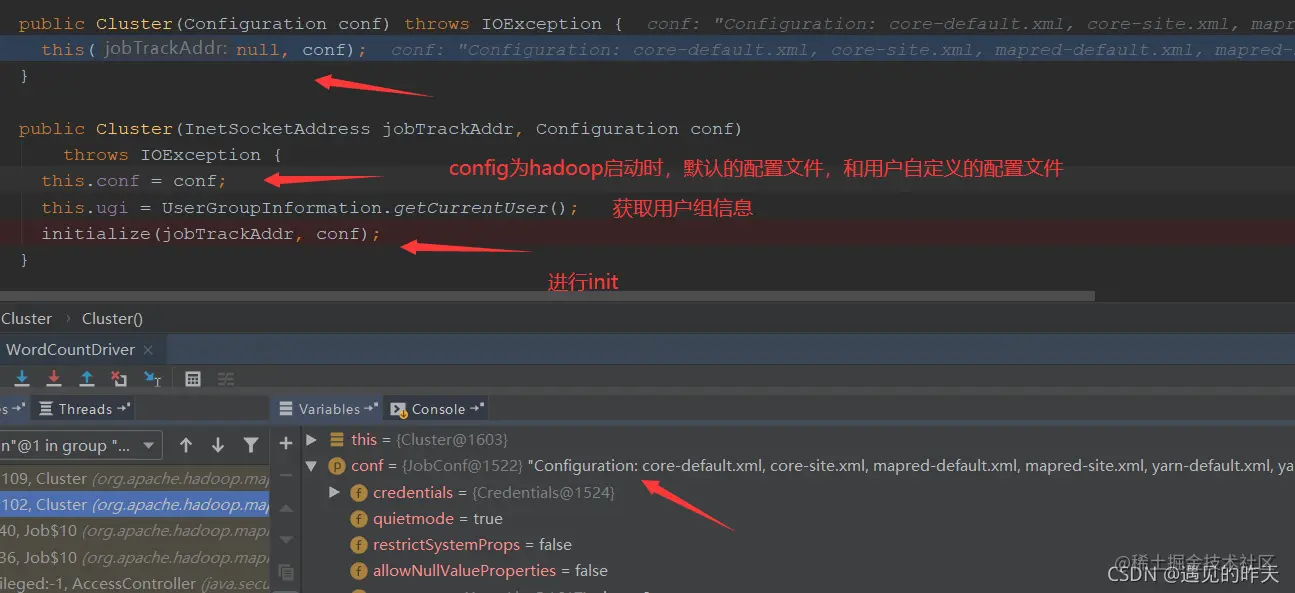Click the field icon beside credentials
This screenshot has width=1295, height=593.
[x=359, y=493]
